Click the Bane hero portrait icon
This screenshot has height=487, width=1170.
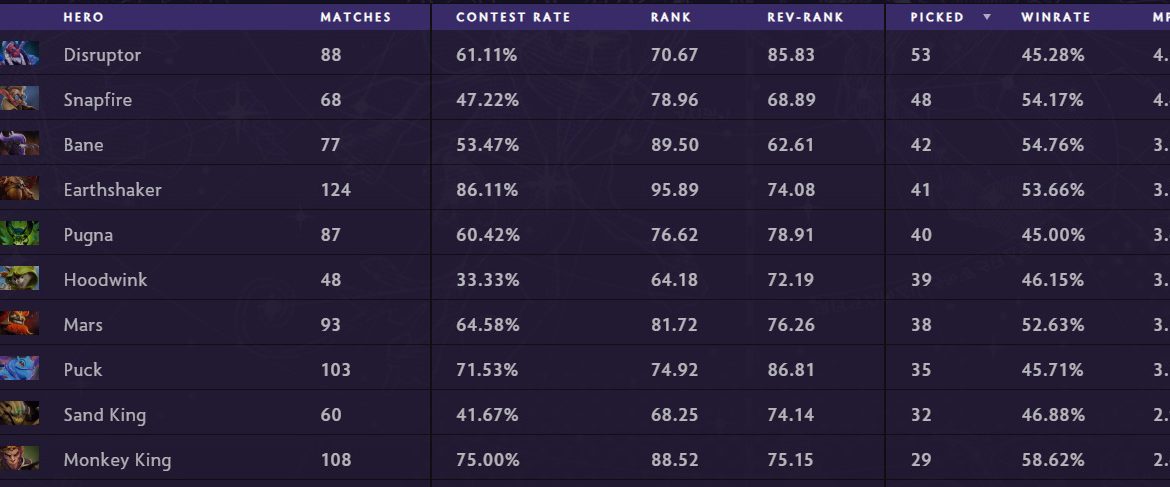coord(20,144)
